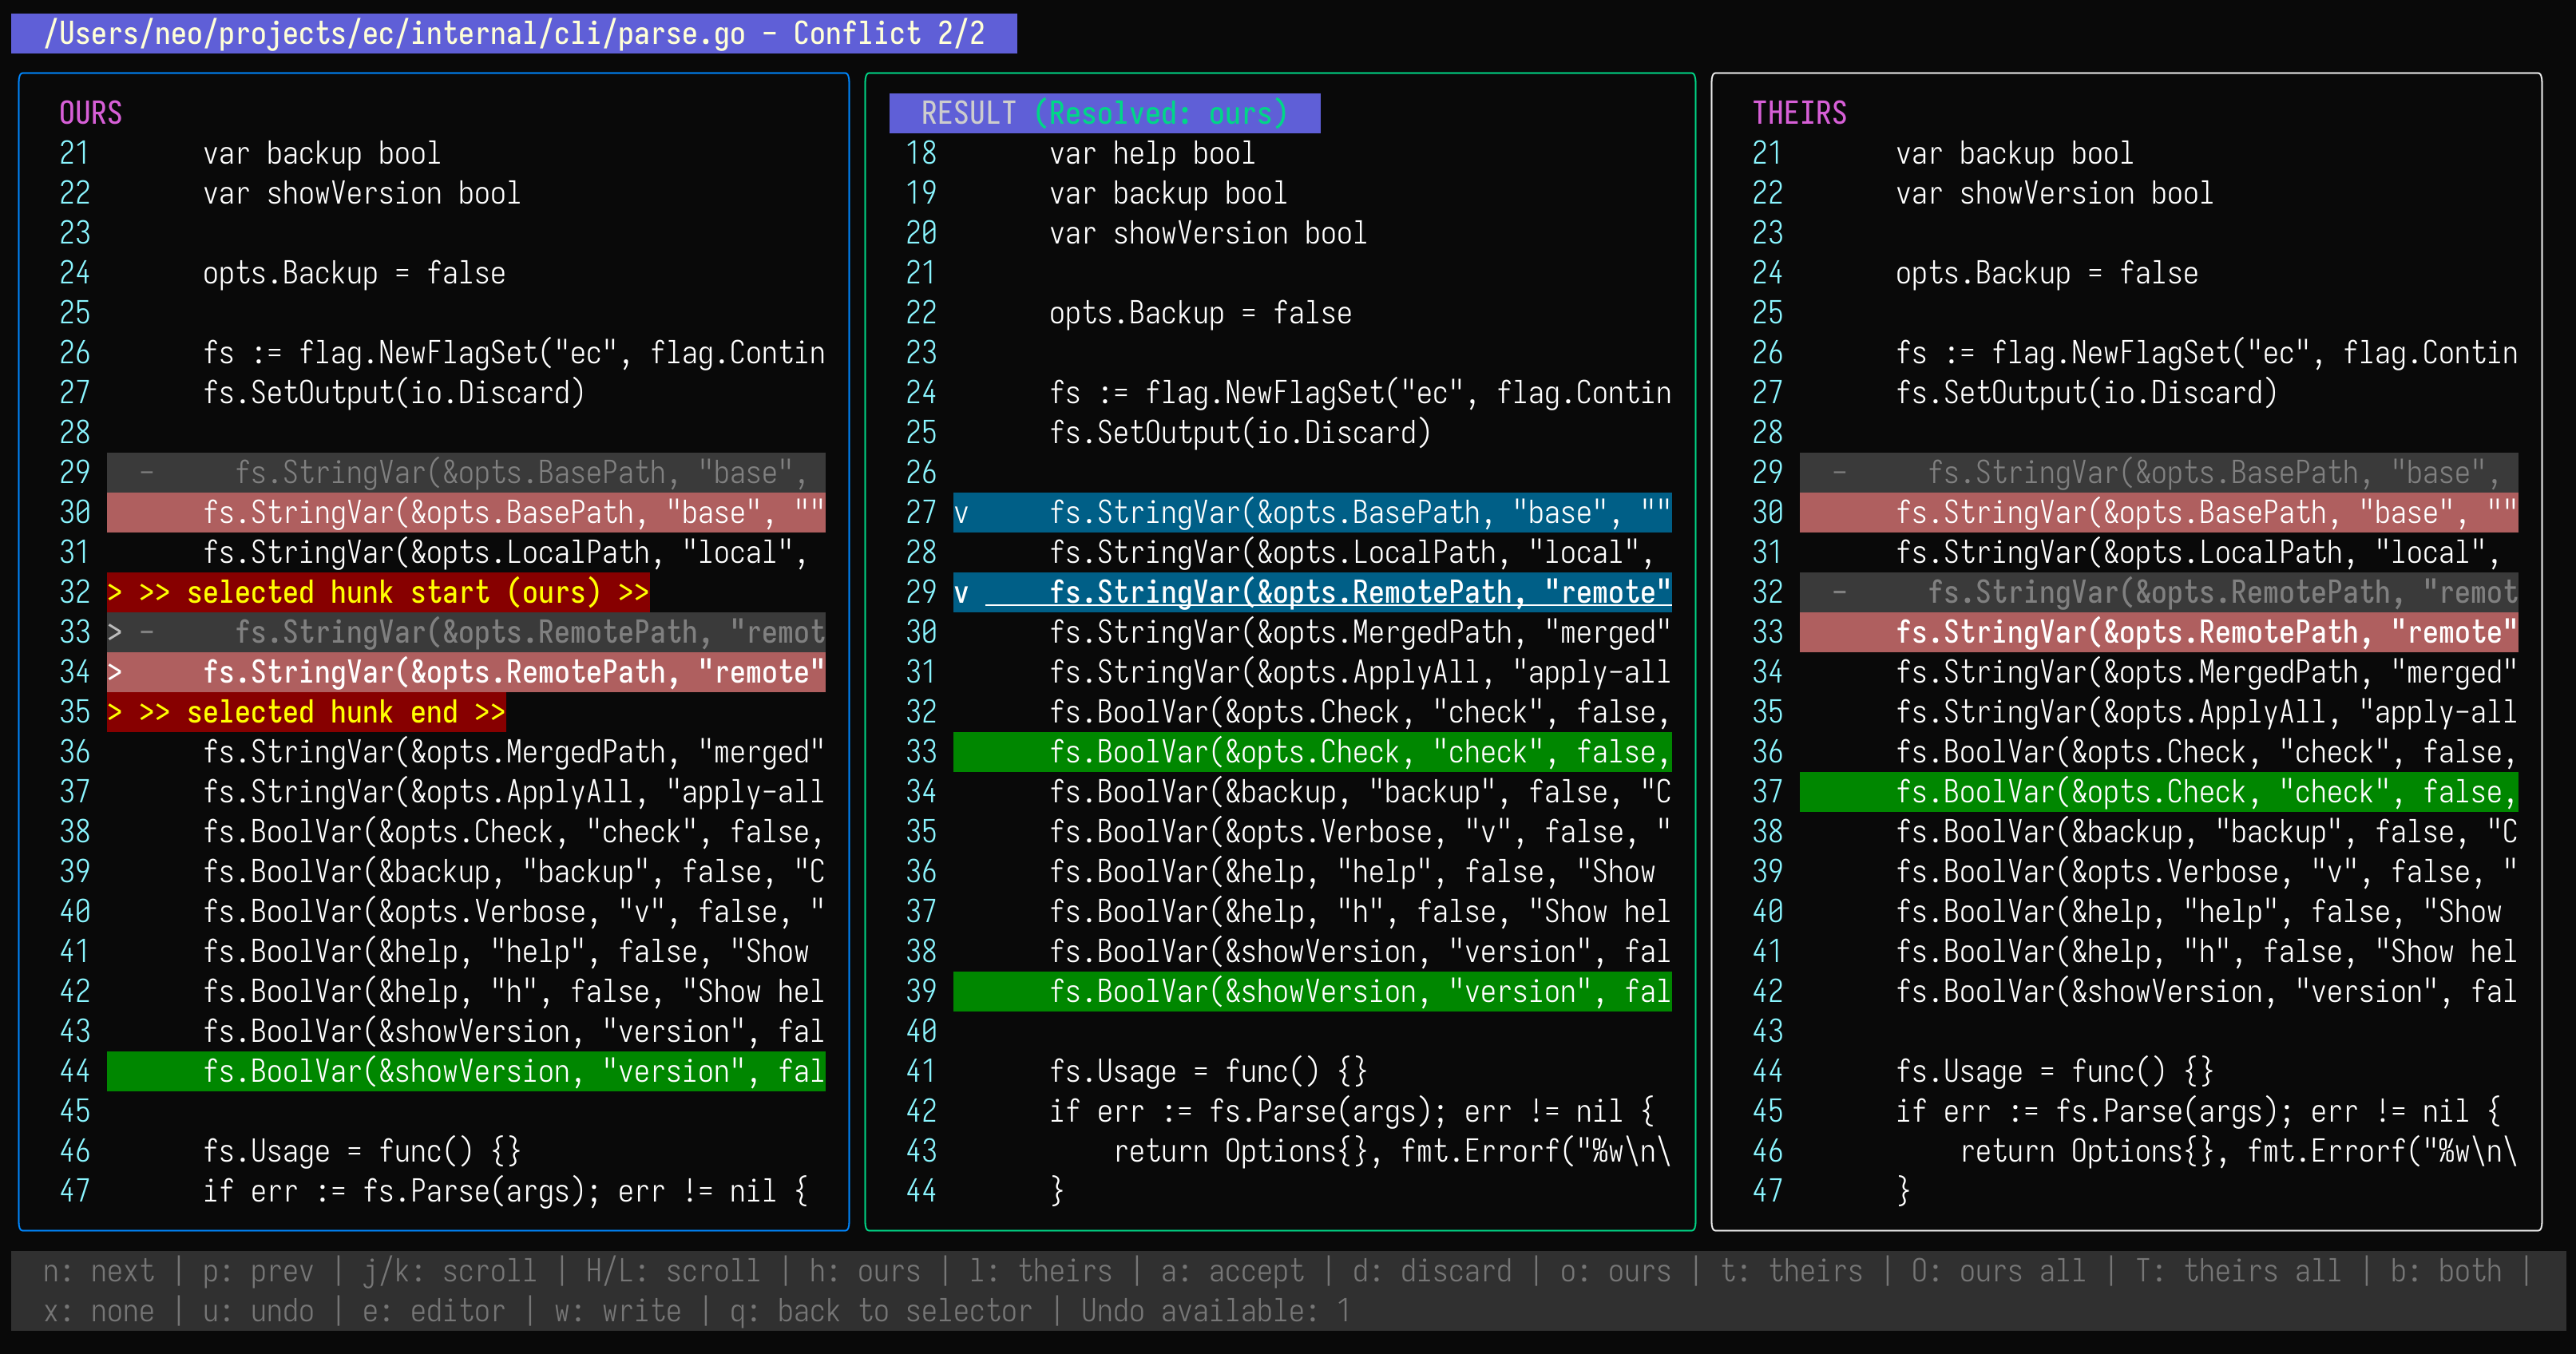
Task: Select 'x: none' to clear resolution
Action: 100,1310
